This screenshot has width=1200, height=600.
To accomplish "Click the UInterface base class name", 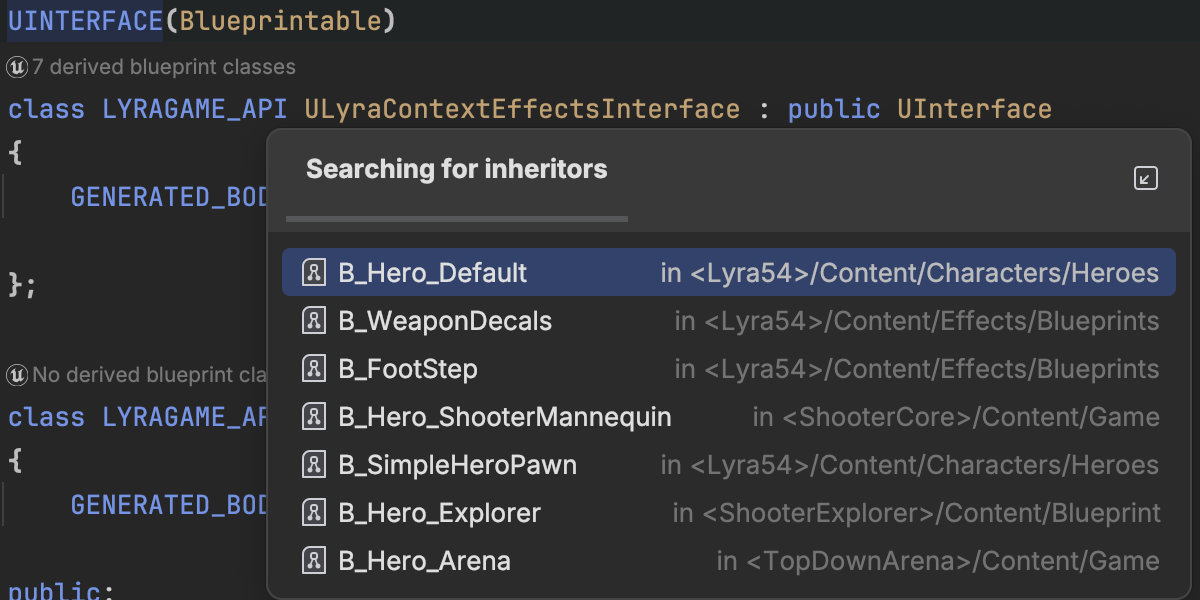I will 973,108.
